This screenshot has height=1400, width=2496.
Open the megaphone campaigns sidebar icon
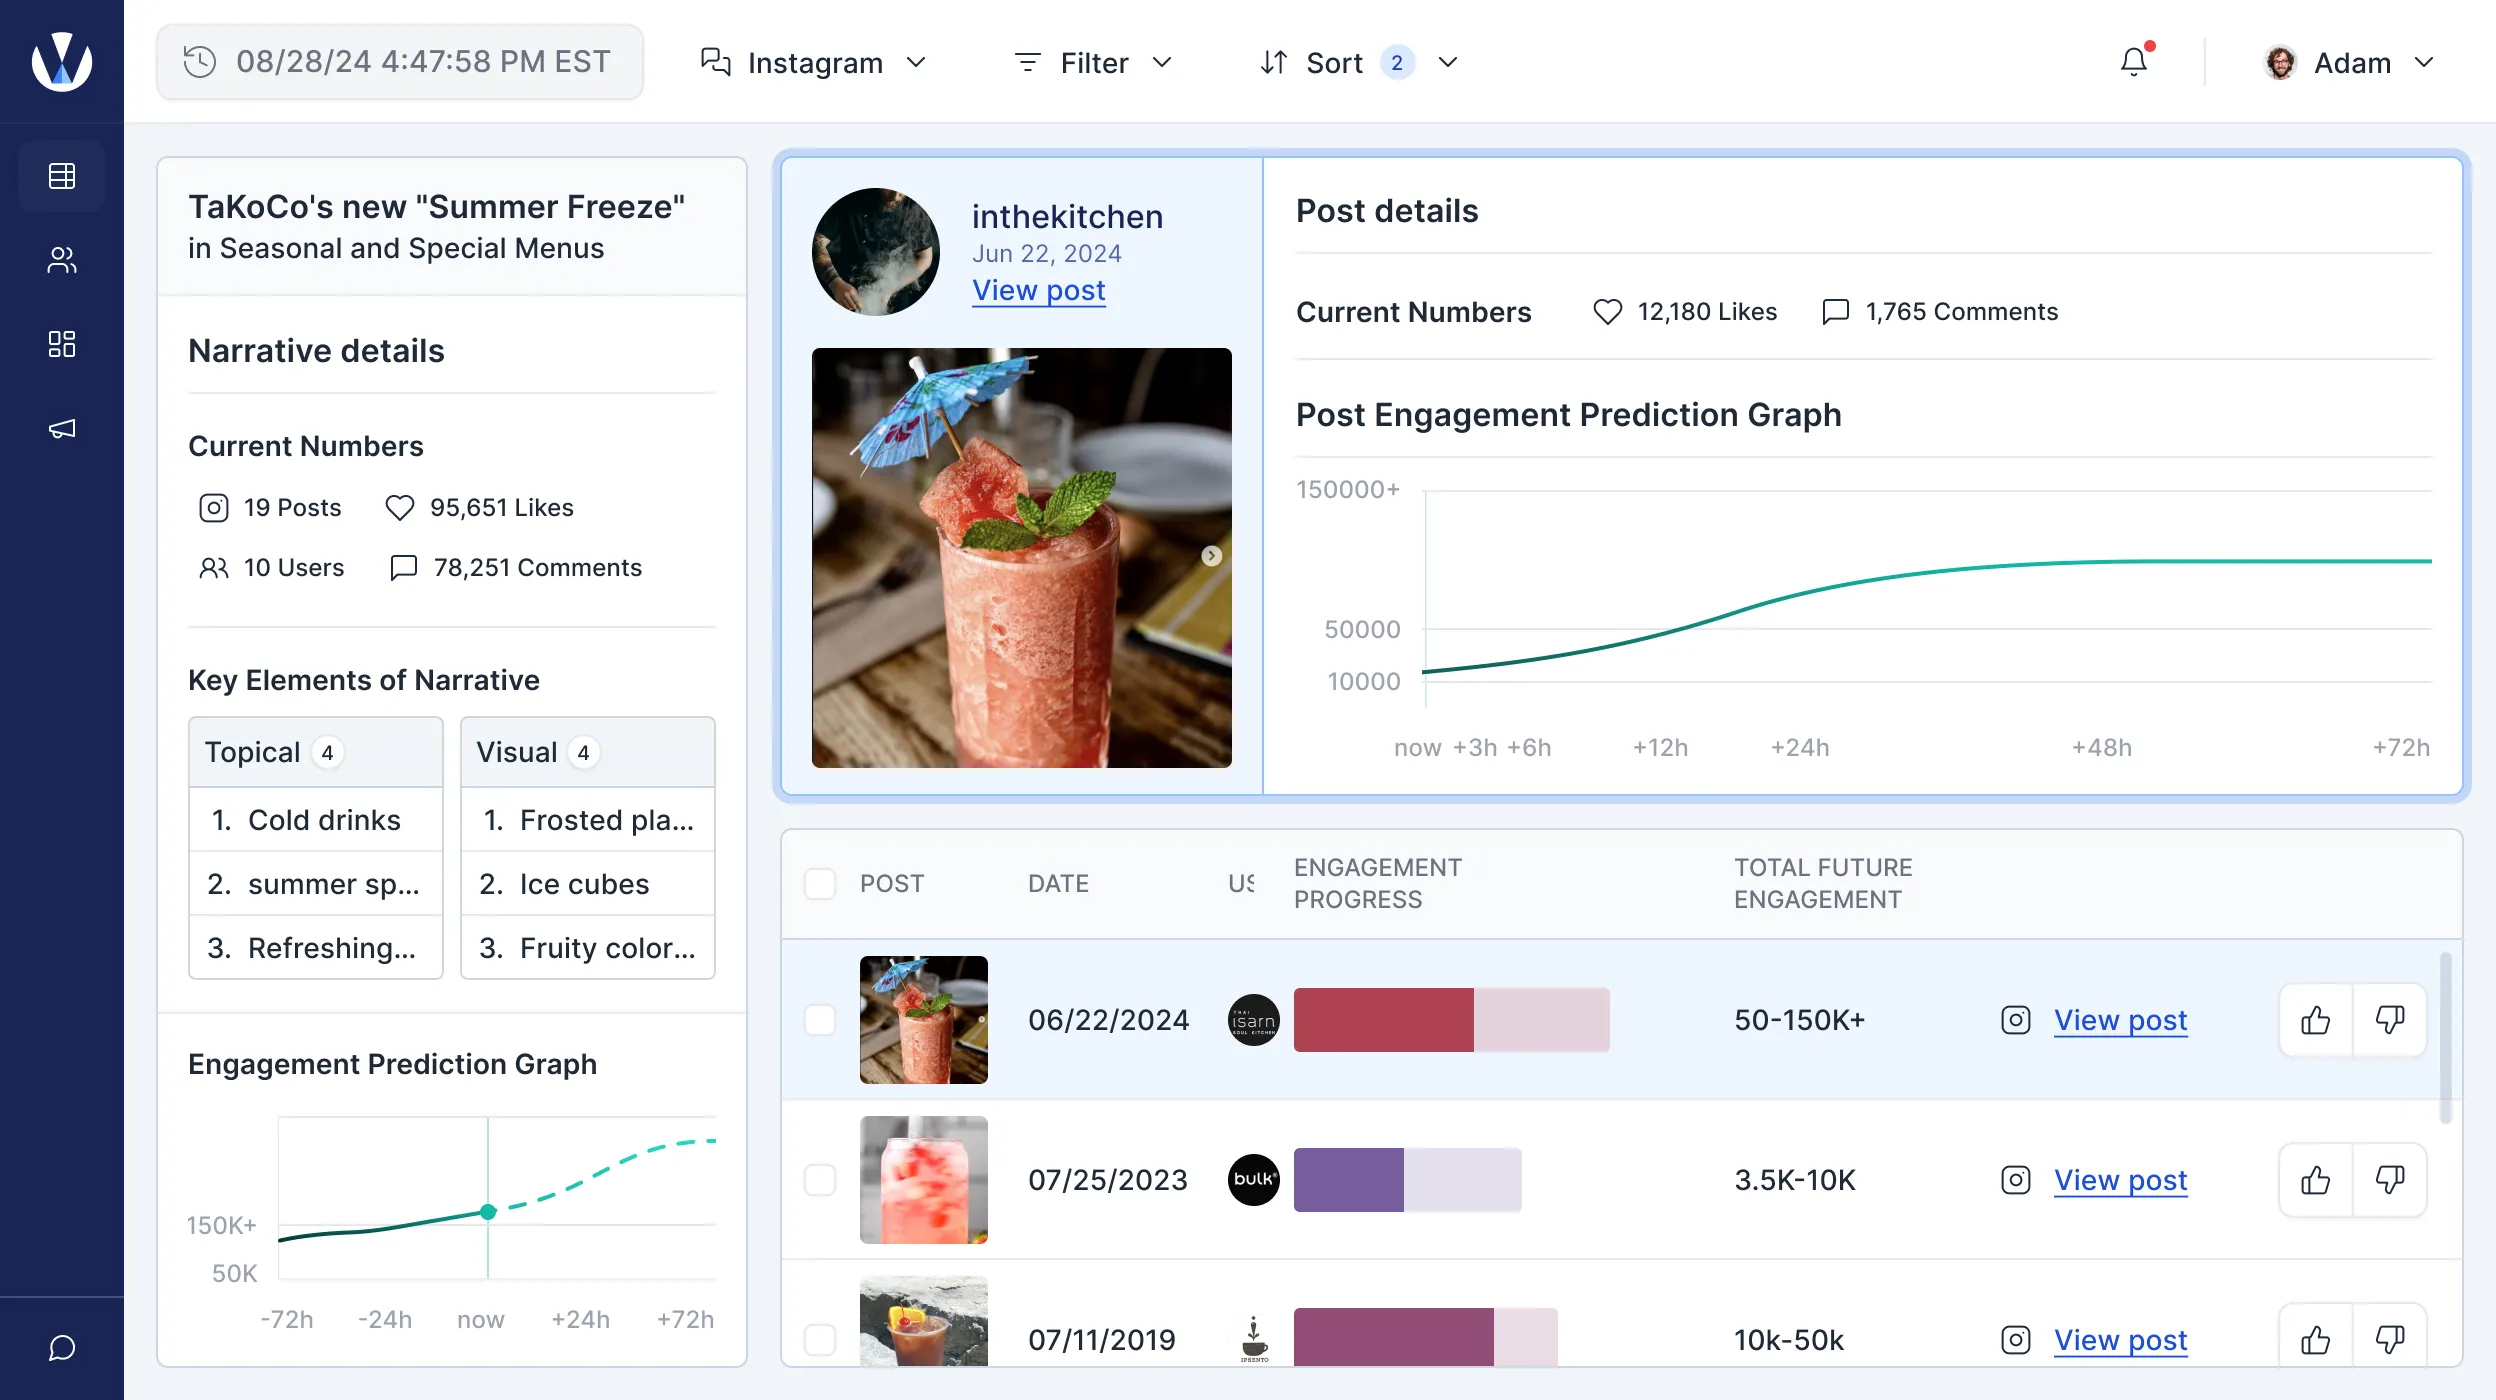(x=62, y=429)
